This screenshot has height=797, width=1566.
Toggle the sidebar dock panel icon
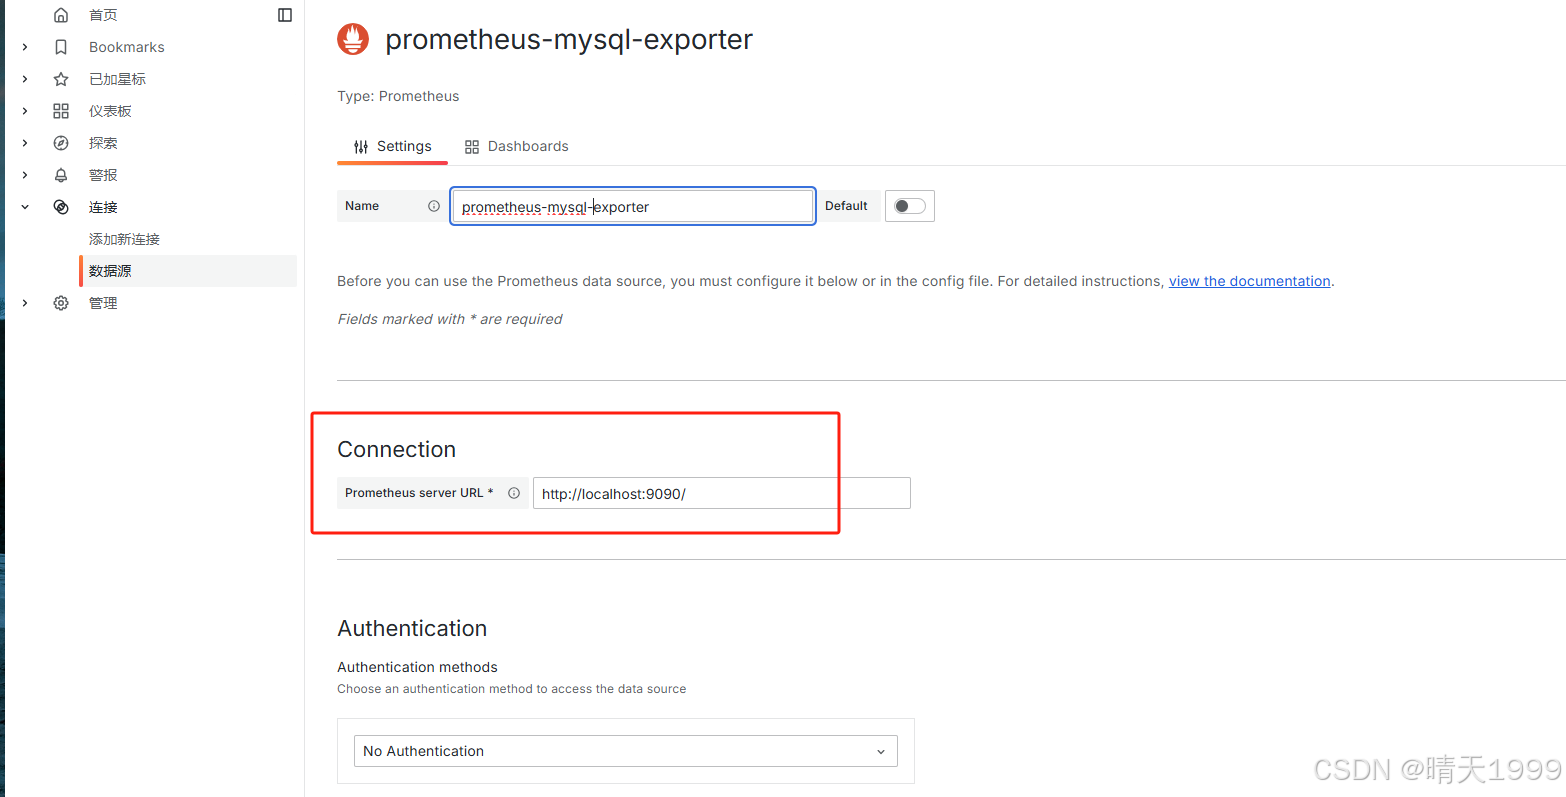coord(285,15)
